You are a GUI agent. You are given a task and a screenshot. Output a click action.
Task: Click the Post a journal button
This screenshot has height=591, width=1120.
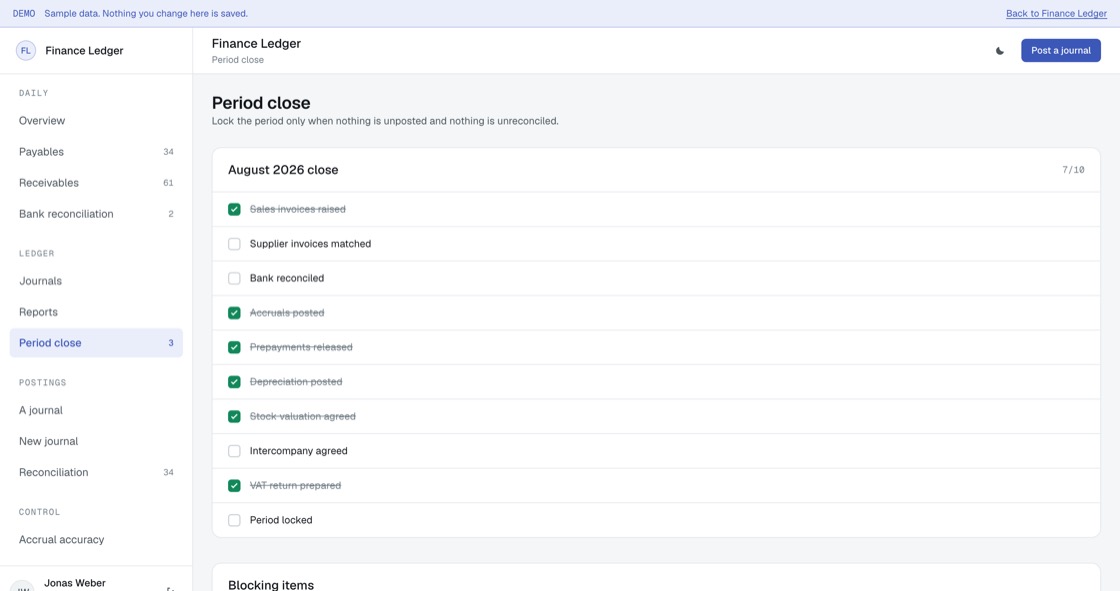pyautogui.click(x=1061, y=51)
